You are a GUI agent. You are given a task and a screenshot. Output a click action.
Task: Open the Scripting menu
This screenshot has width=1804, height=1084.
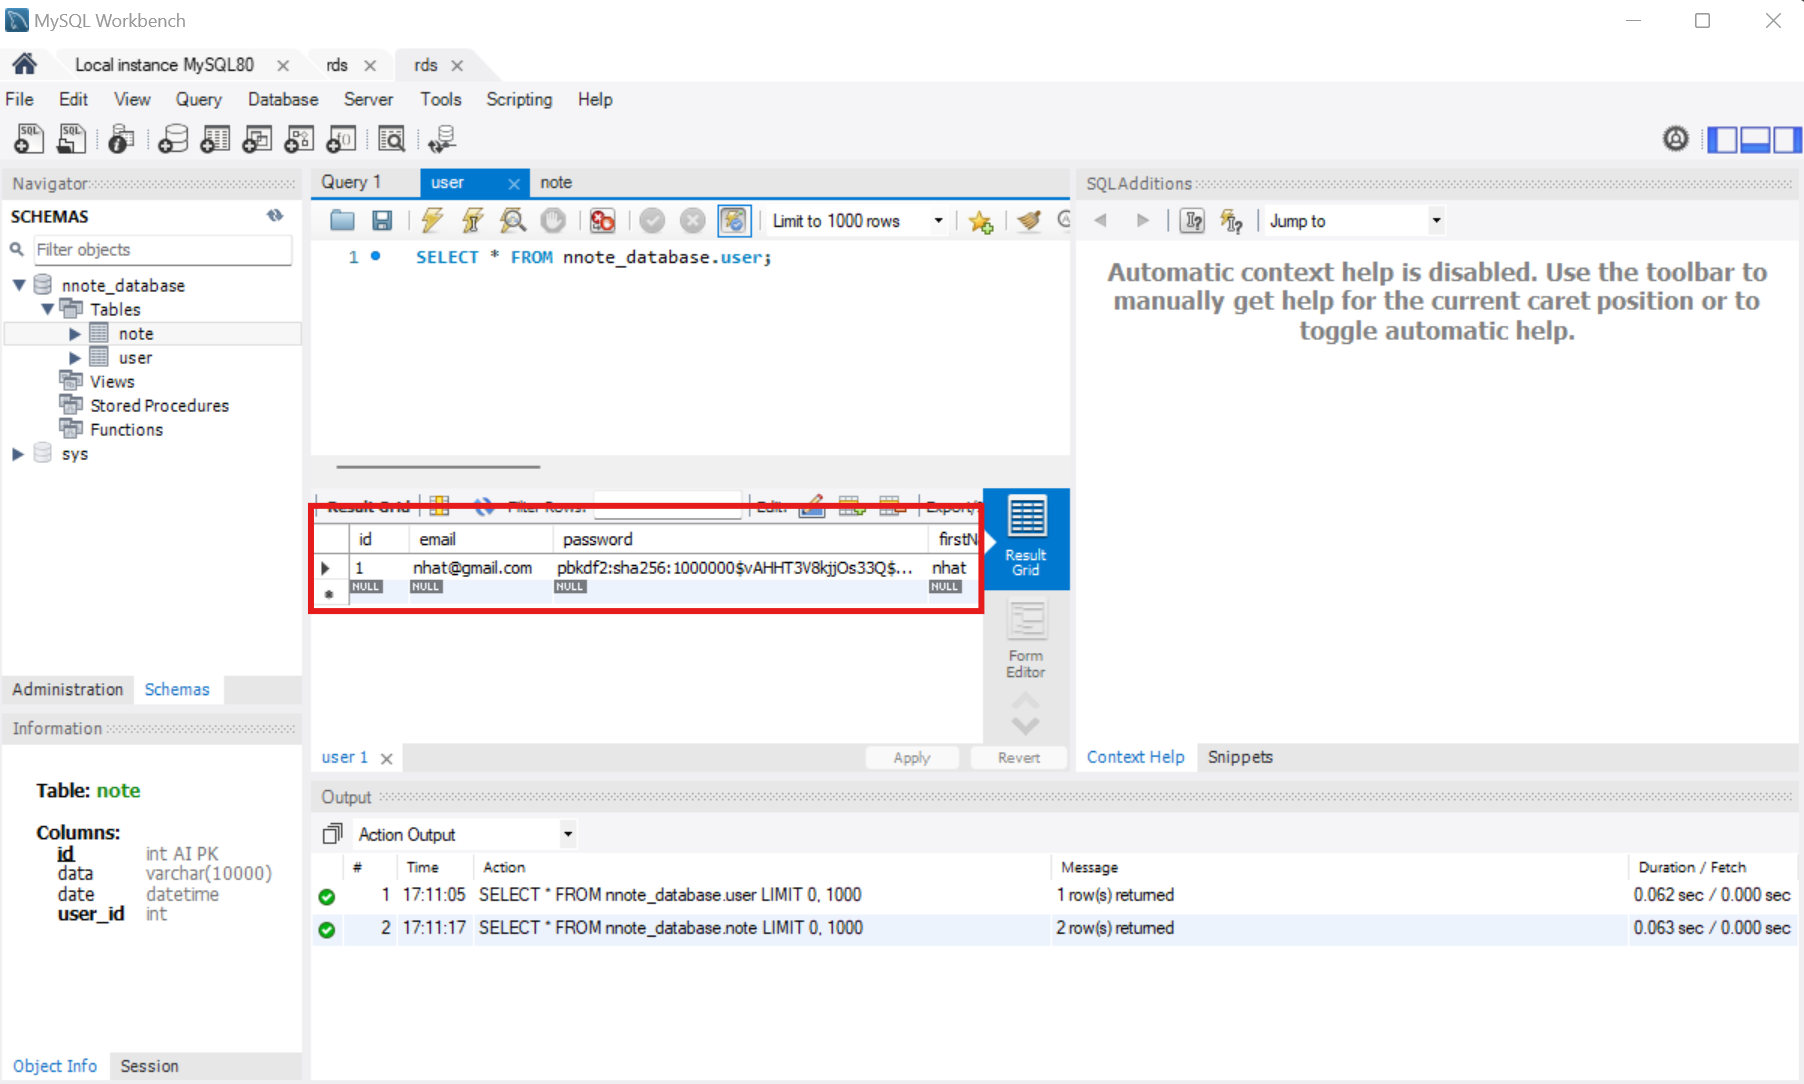pos(519,99)
